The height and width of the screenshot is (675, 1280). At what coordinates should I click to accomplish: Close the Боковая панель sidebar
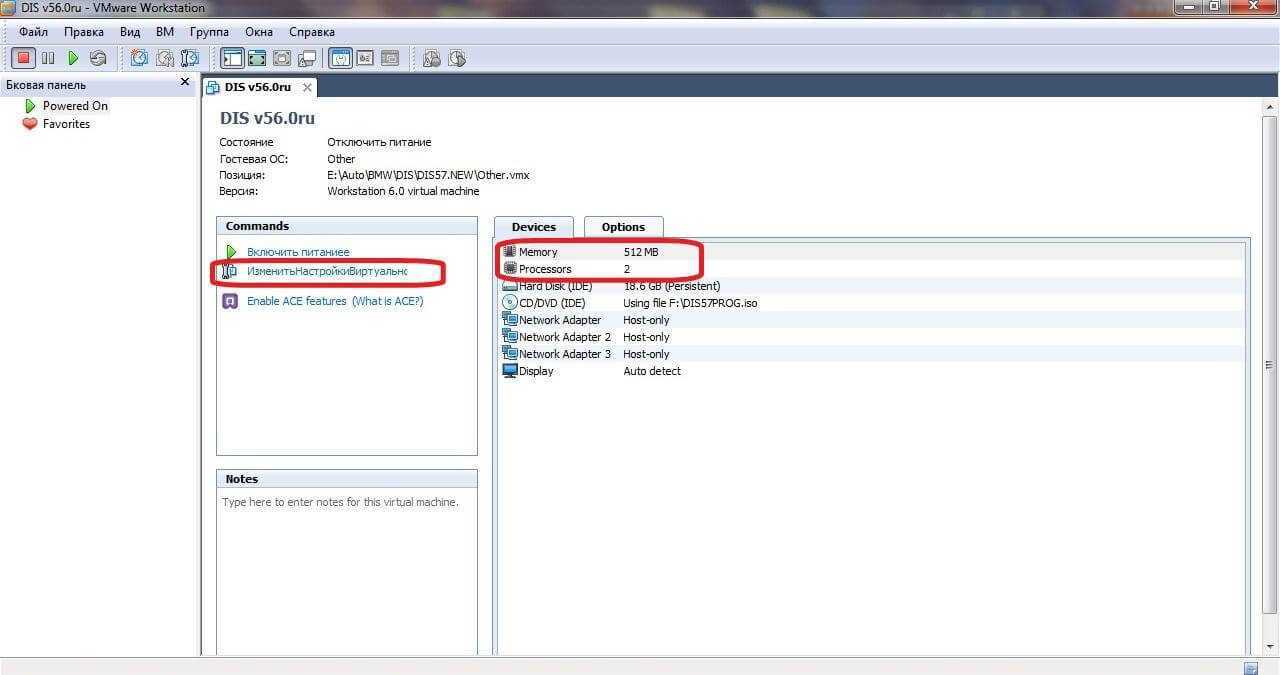click(185, 82)
